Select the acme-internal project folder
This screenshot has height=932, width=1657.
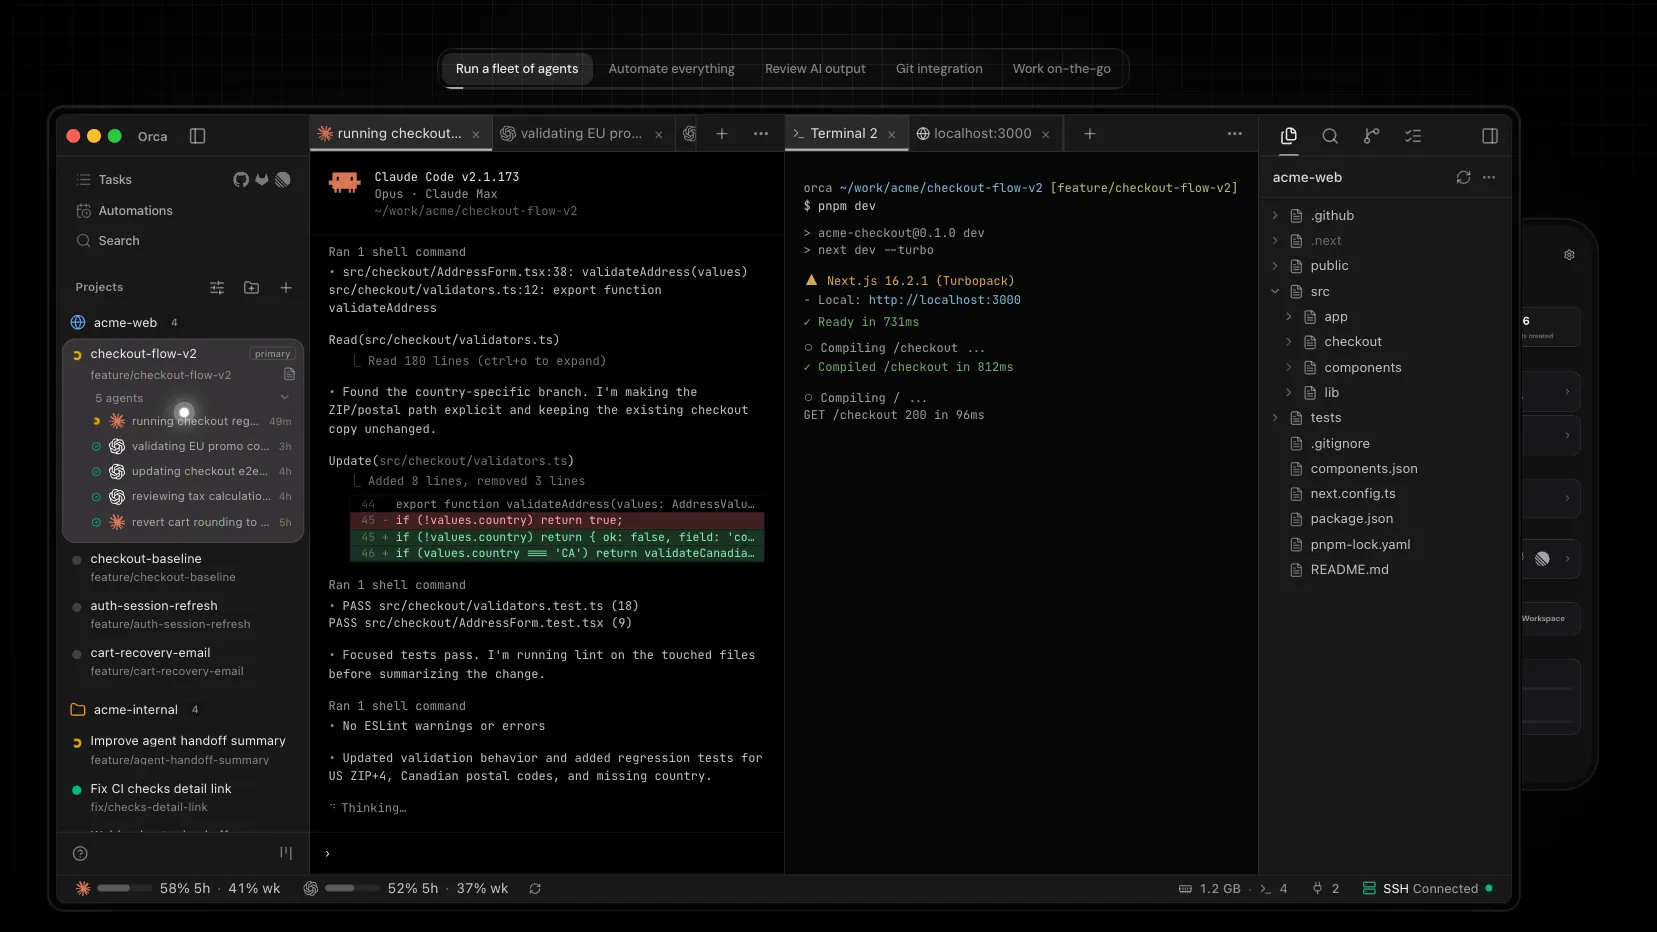click(182, 710)
